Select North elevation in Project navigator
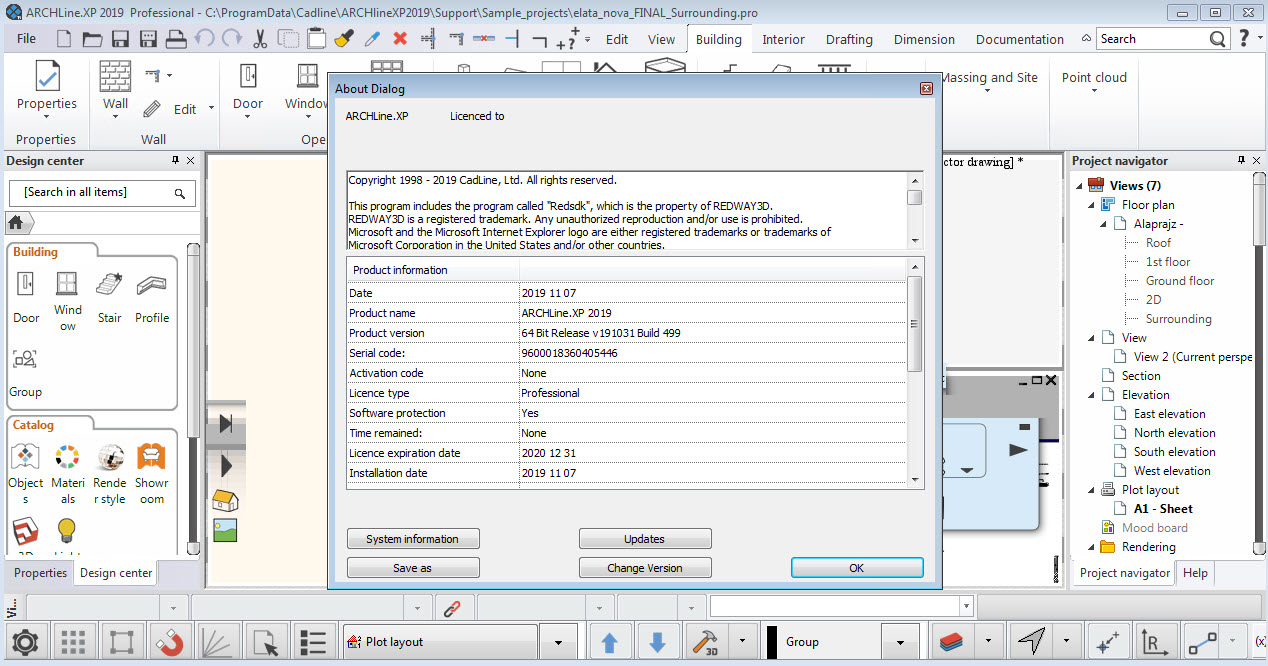1268x666 pixels. coord(1174,433)
